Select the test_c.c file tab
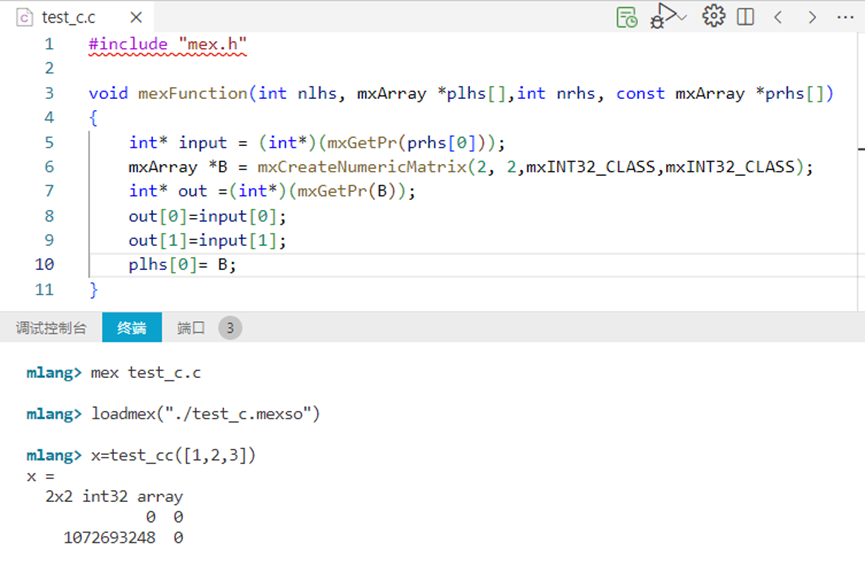Image resolution: width=865 pixels, height=573 pixels. [x=77, y=18]
